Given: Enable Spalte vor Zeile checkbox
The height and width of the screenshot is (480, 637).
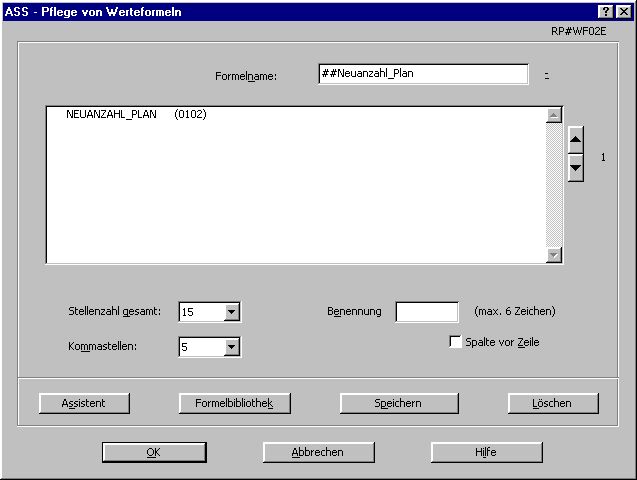Looking at the screenshot, I should click(x=456, y=342).
